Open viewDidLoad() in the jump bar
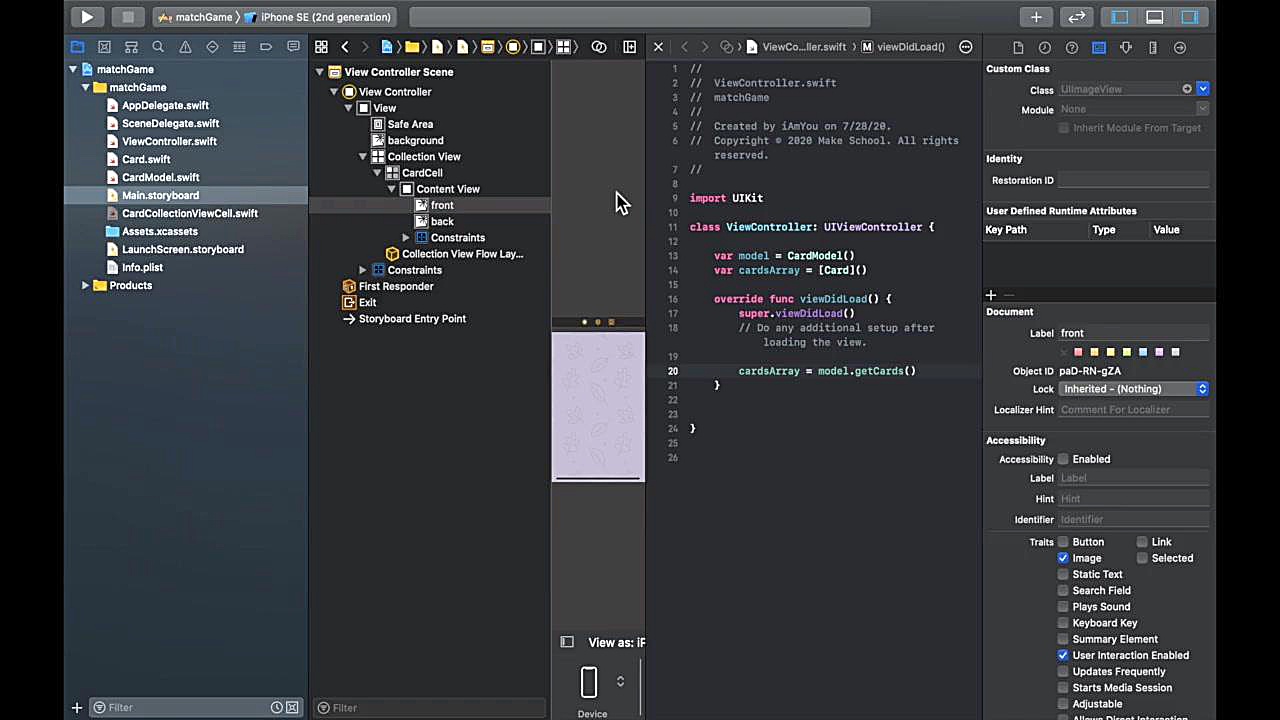Screen dimensions: 1280x720 tap(910, 47)
